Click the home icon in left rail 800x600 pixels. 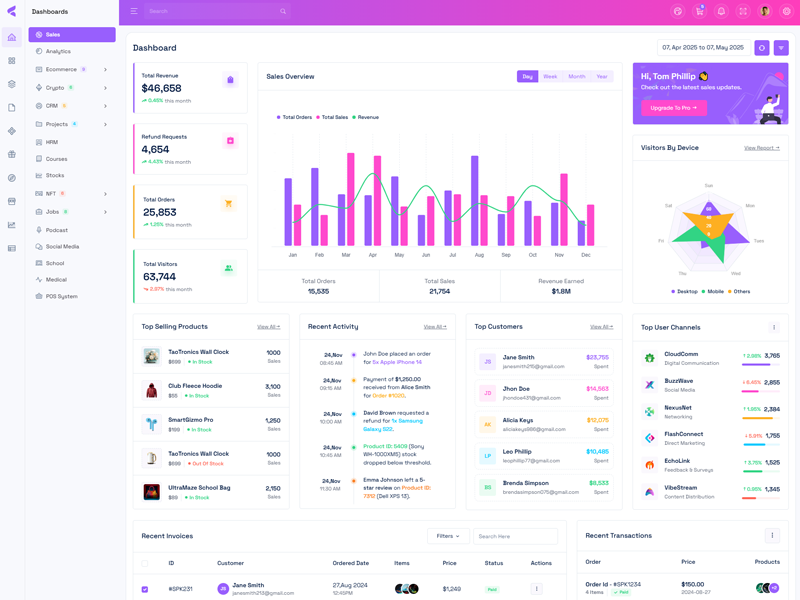pyautogui.click(x=12, y=37)
